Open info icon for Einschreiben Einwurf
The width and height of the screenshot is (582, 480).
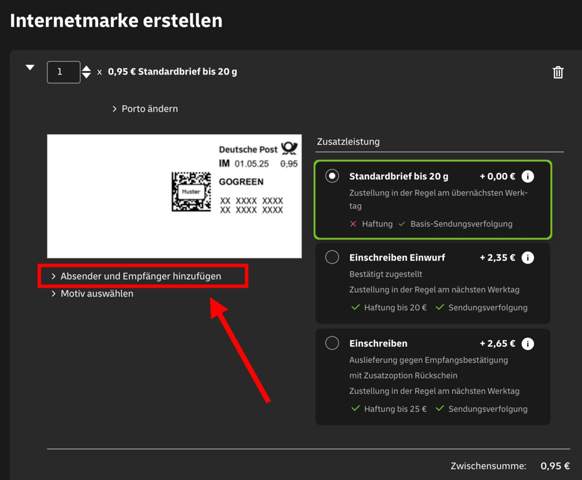tap(527, 258)
